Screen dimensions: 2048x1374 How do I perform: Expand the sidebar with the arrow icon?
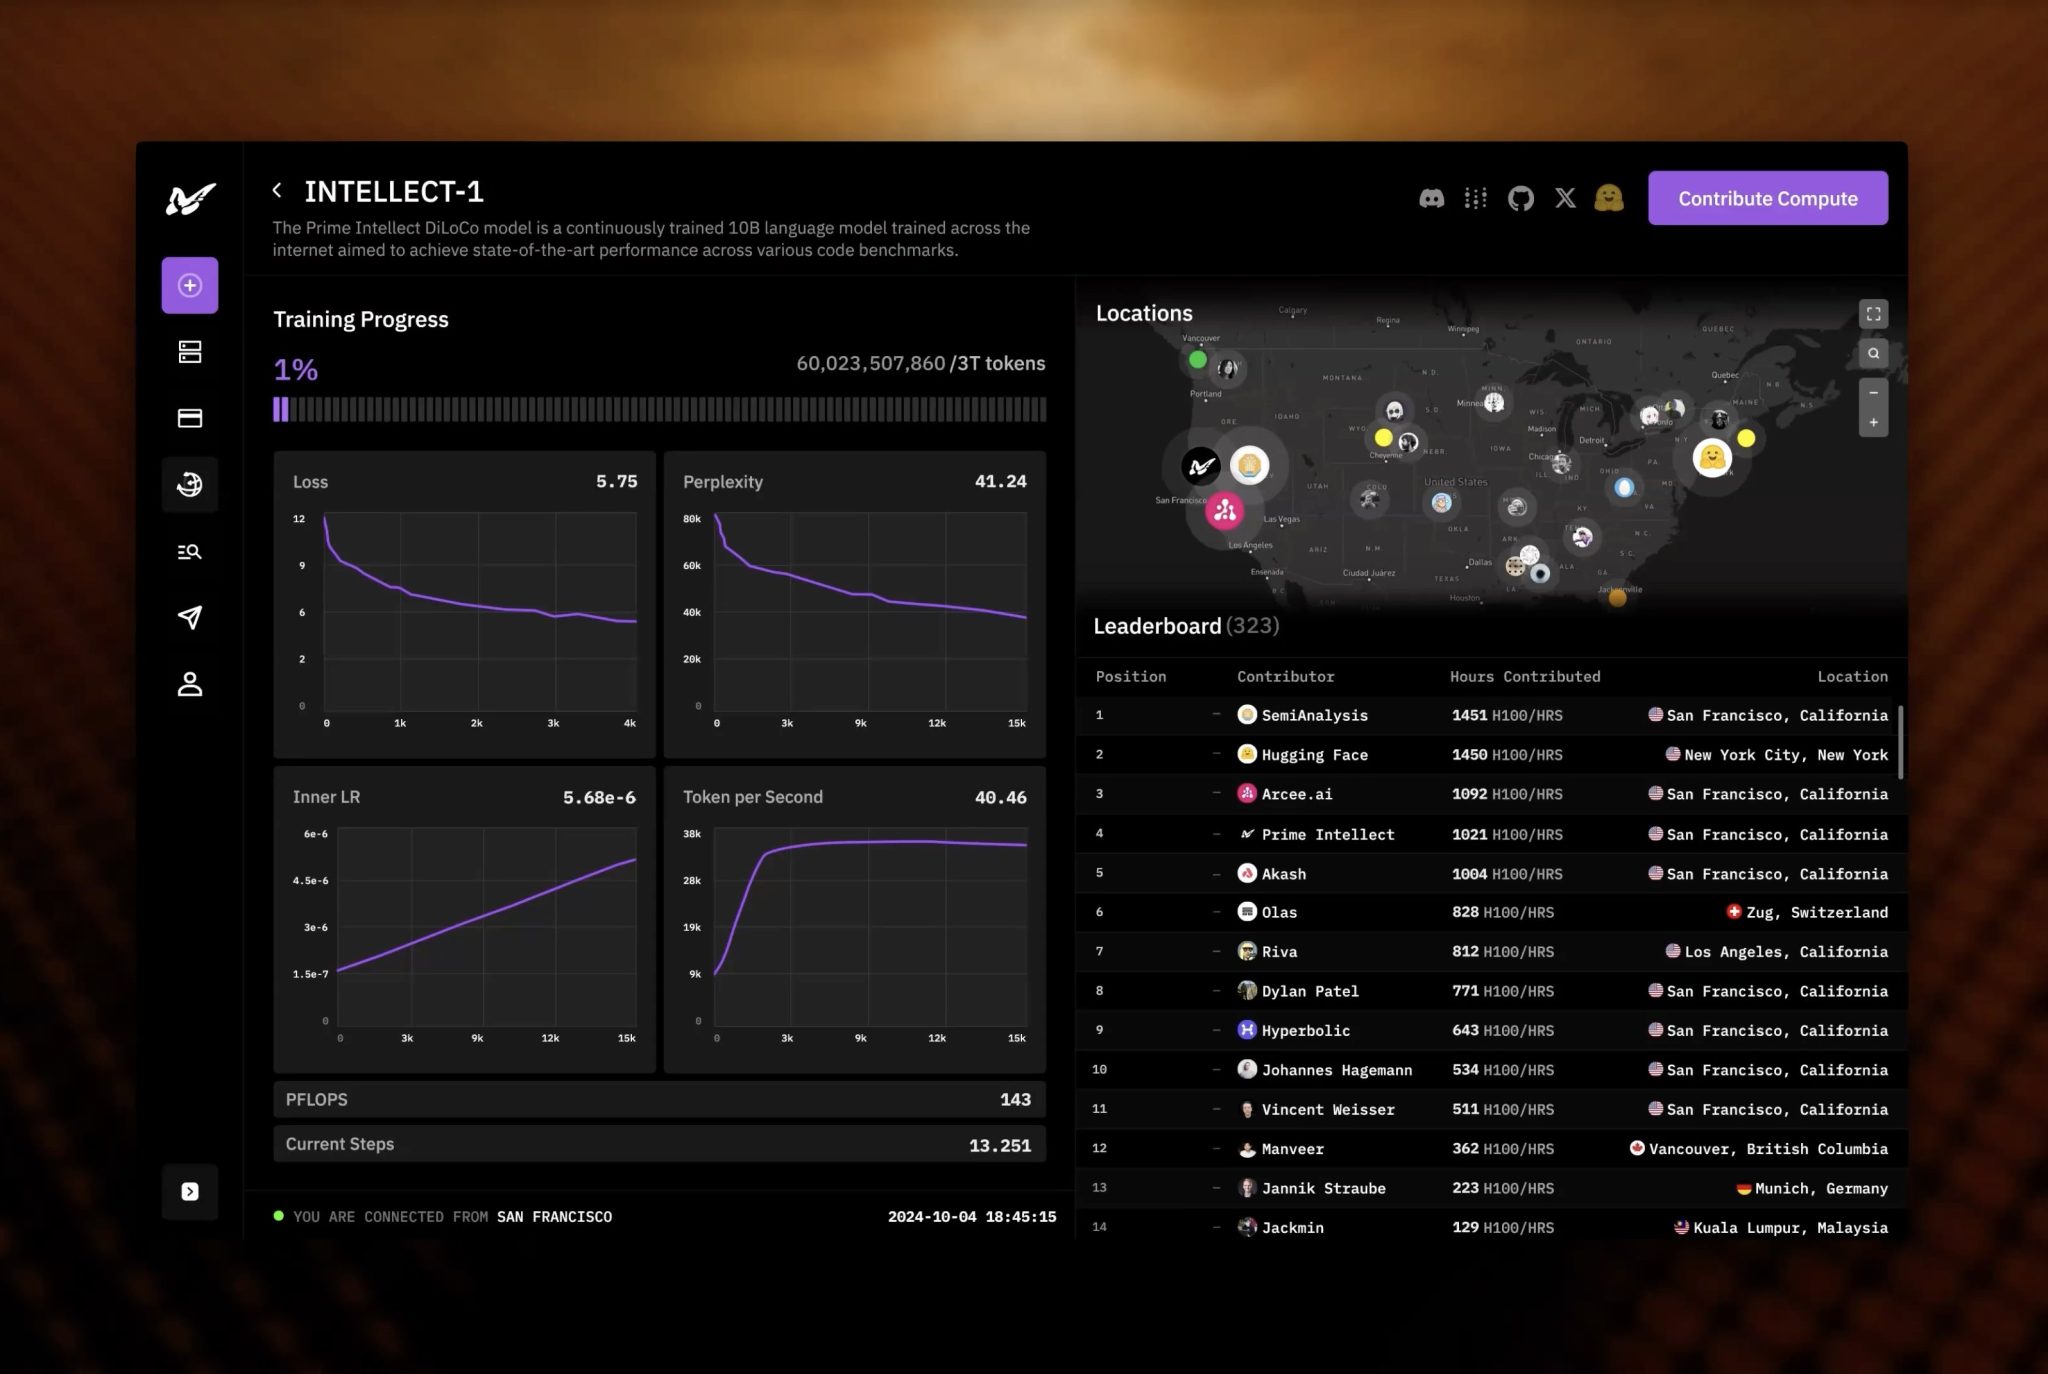click(190, 1191)
